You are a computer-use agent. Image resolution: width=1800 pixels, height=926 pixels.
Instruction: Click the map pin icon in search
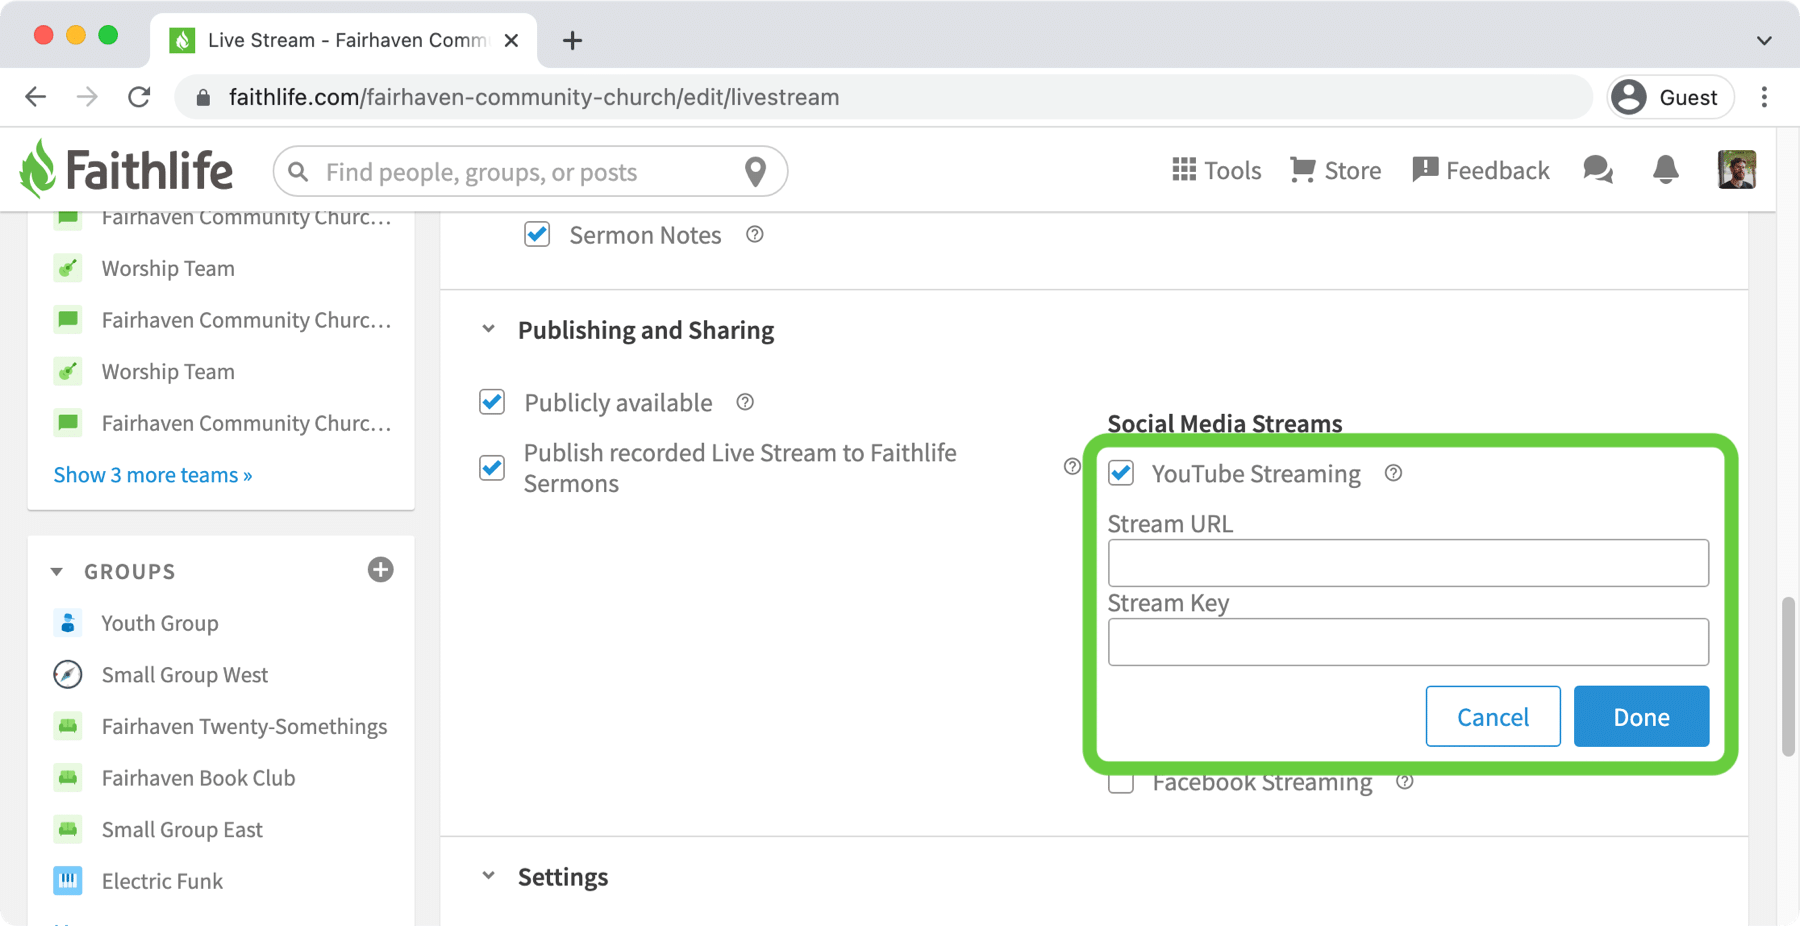tap(756, 172)
